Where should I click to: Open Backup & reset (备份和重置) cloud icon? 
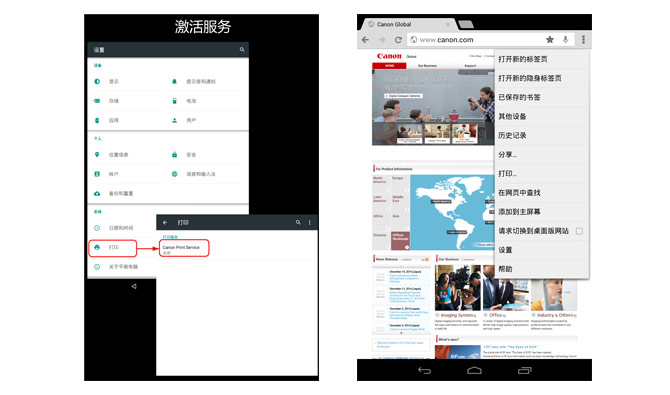[97, 194]
